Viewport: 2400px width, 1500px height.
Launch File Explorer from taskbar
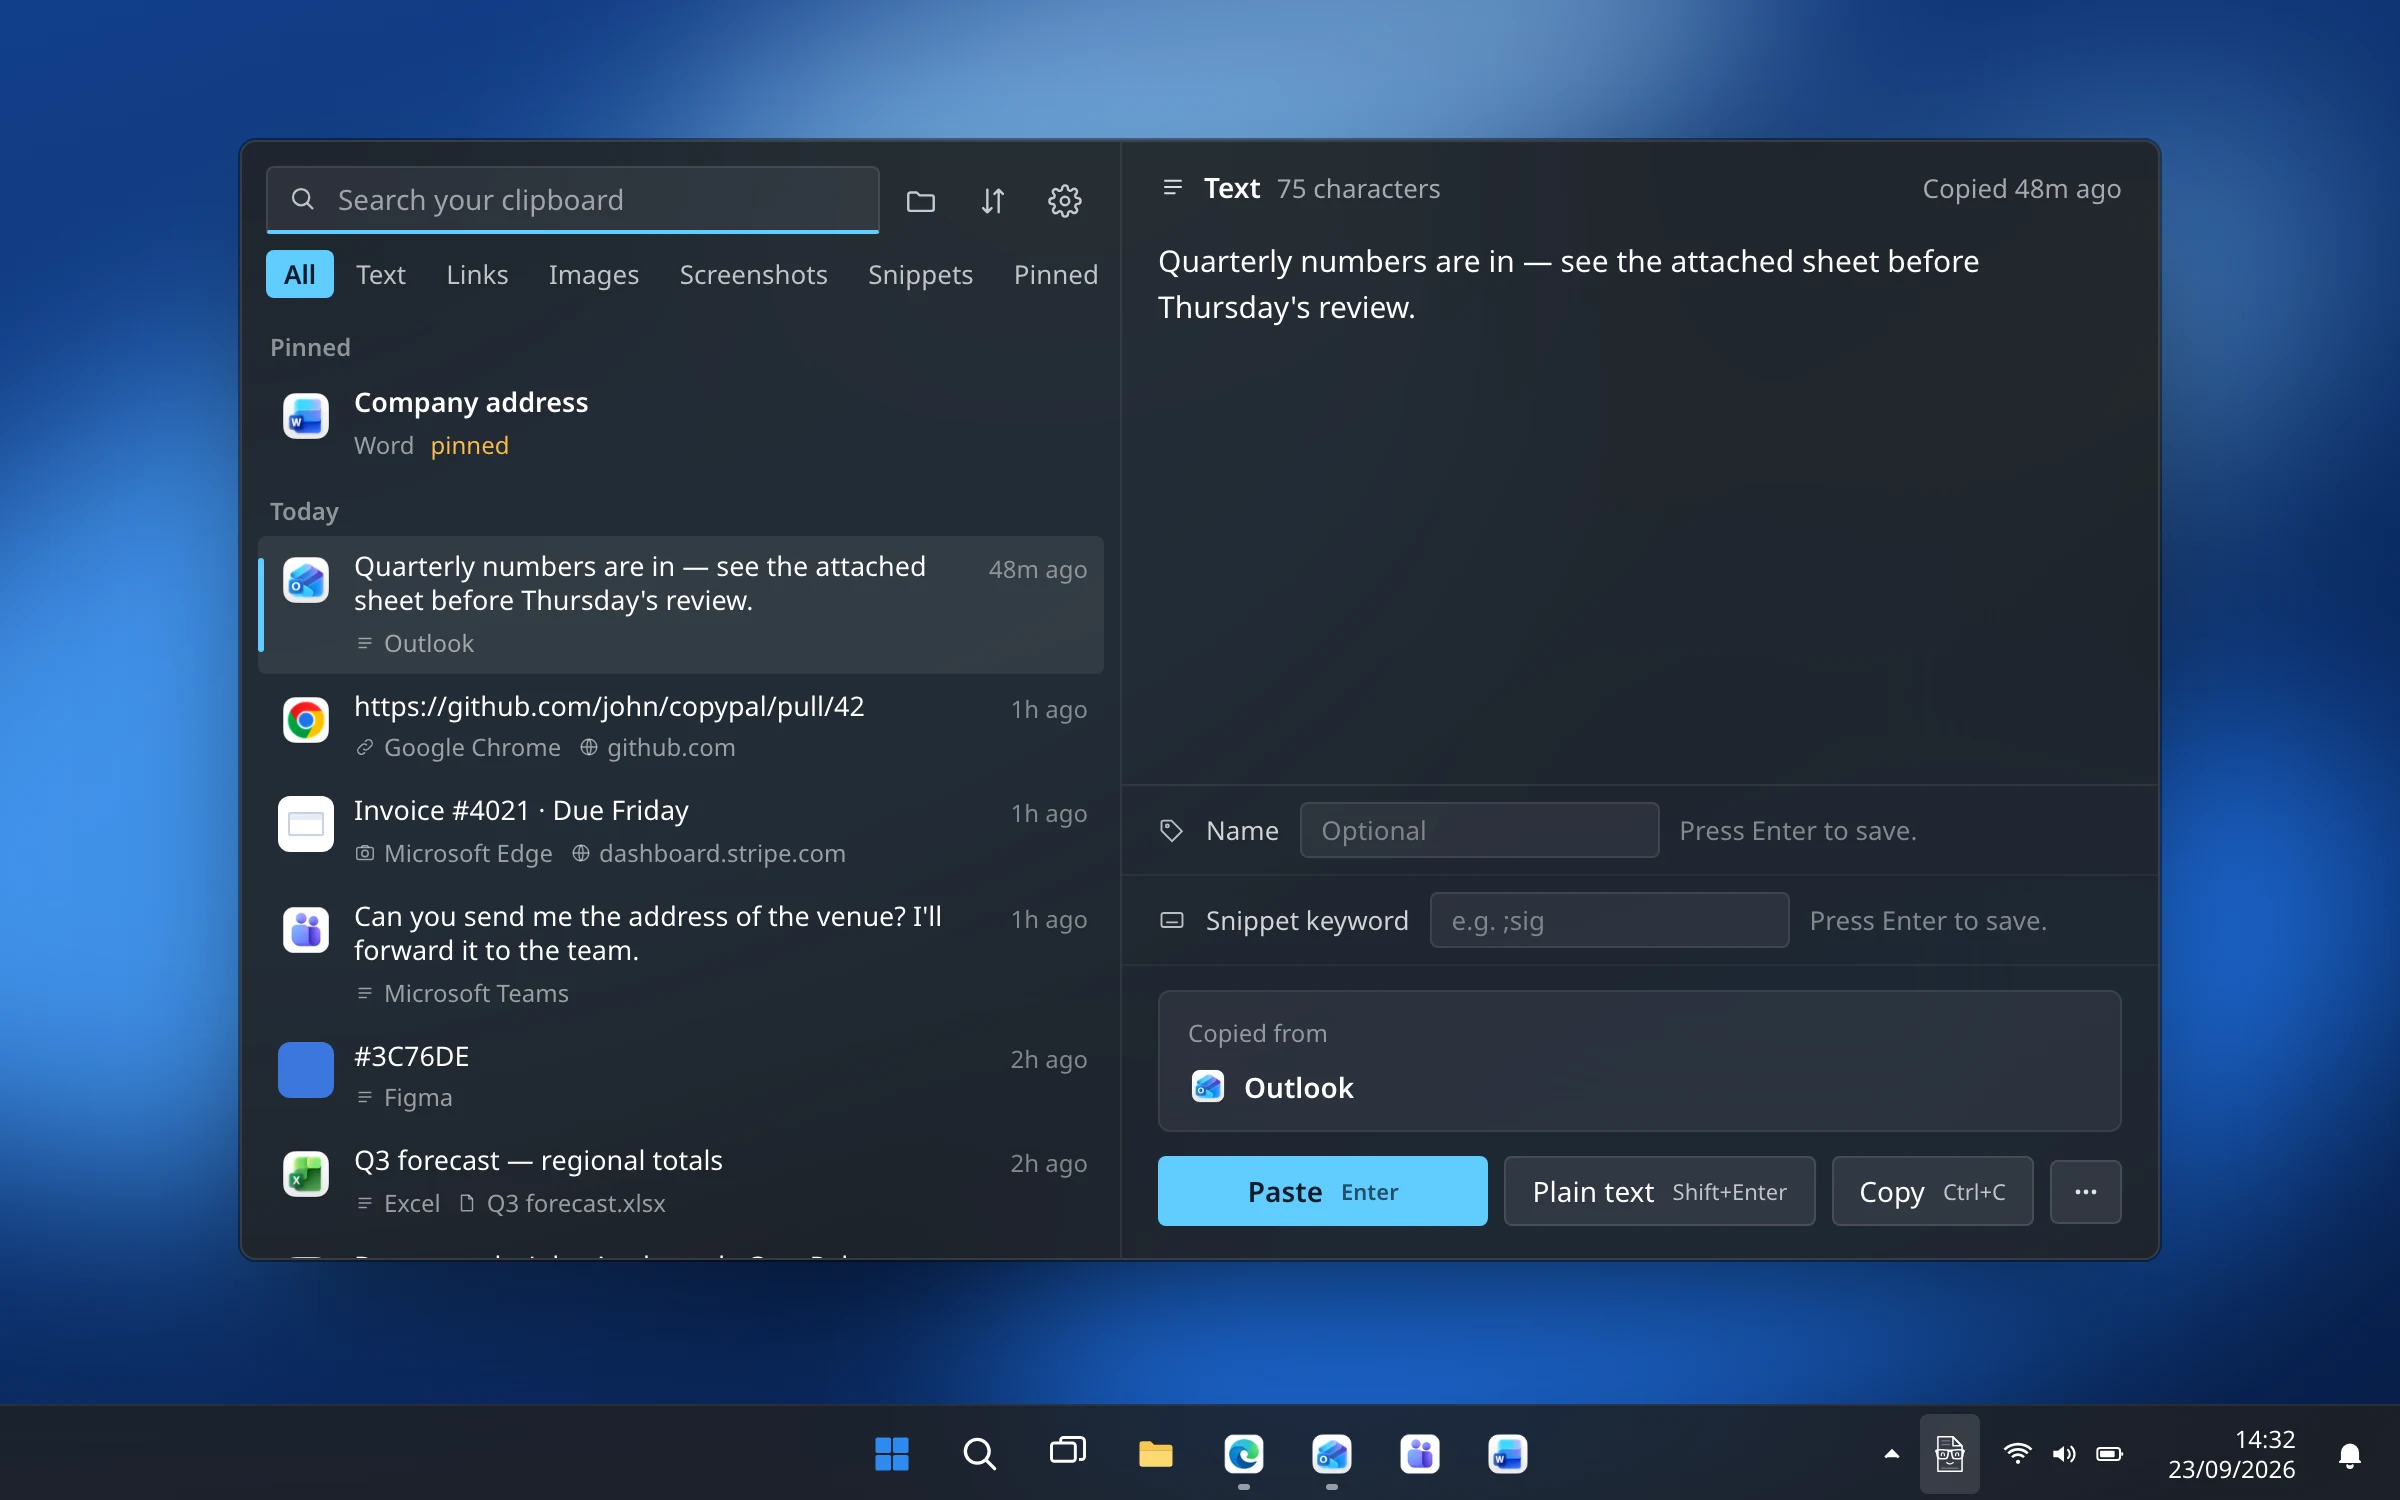point(1155,1454)
